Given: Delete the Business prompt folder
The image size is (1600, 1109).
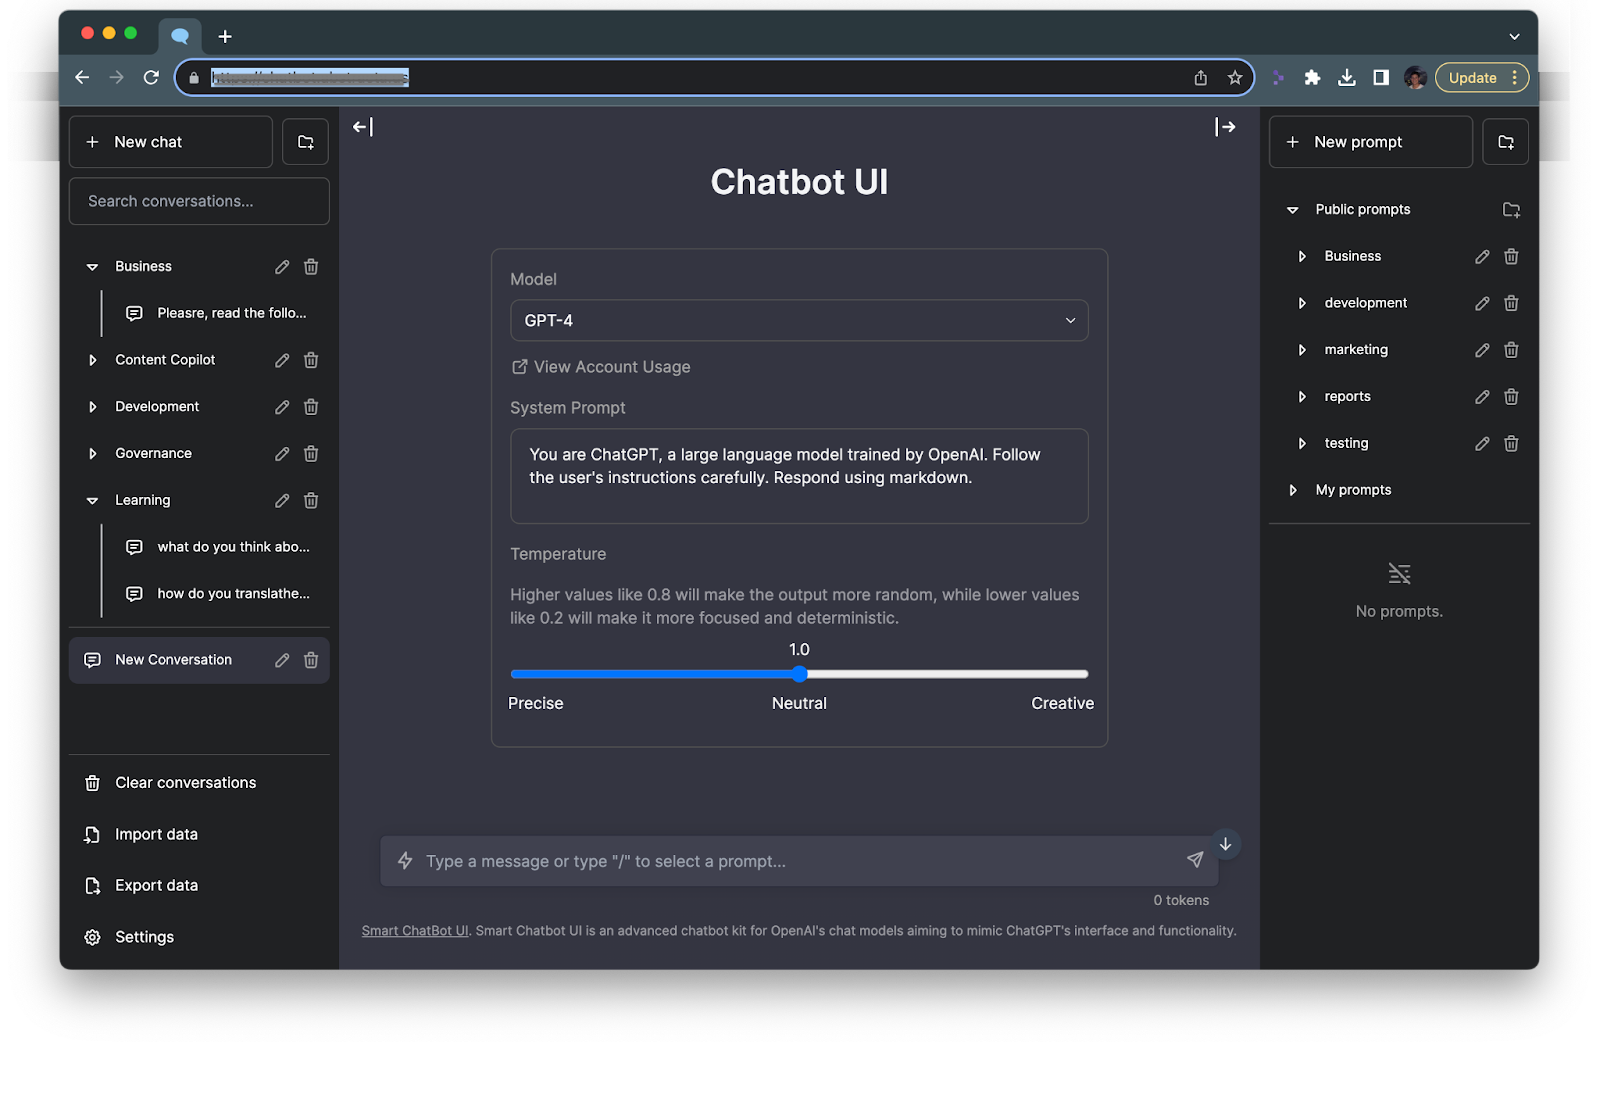Looking at the screenshot, I should 1511,257.
